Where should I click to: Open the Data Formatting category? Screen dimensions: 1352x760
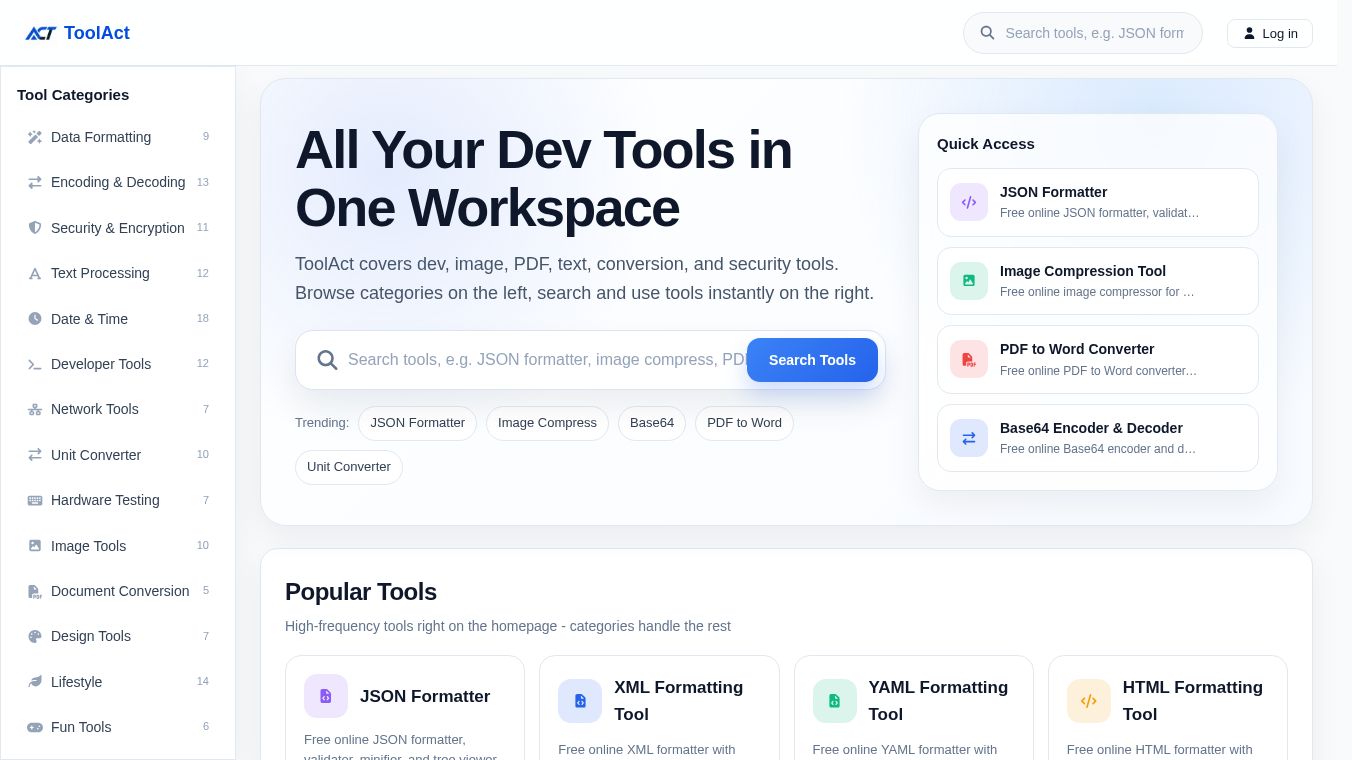(118, 137)
